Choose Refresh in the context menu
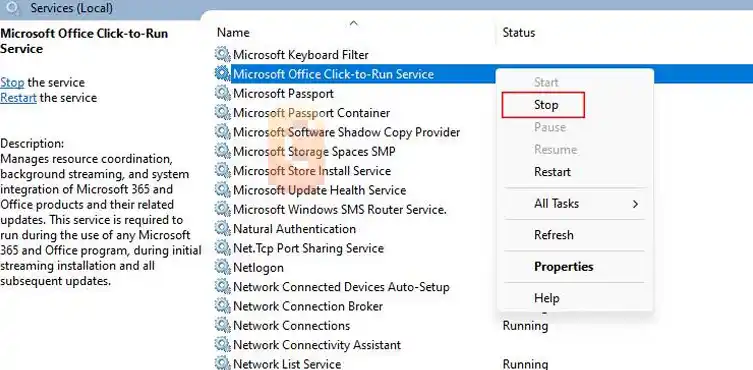Screen dimensions: 753x370 click(554, 235)
